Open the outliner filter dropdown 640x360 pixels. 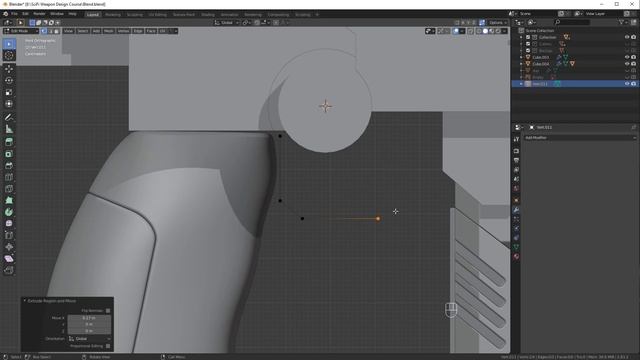click(623, 22)
